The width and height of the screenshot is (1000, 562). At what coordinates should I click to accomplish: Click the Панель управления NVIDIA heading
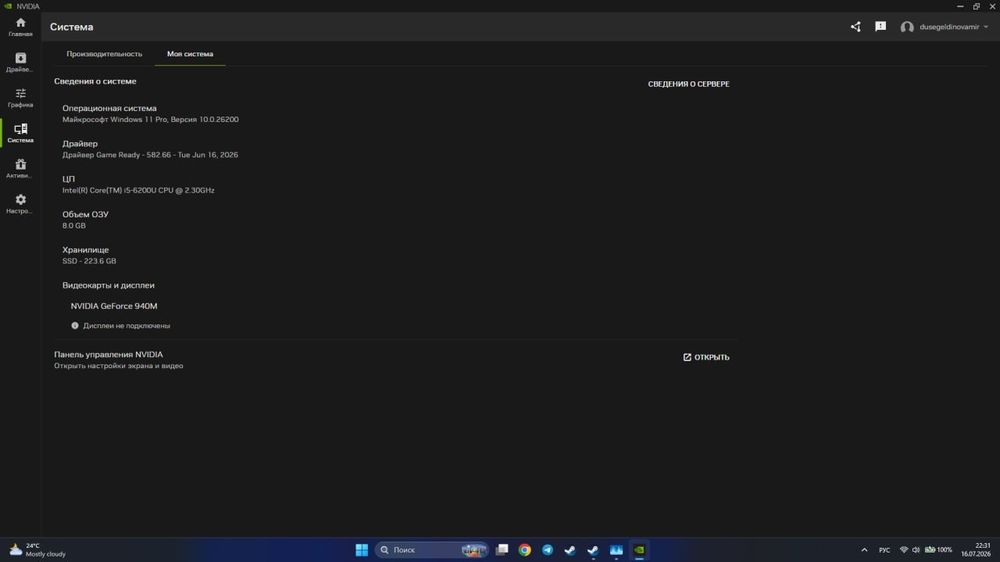pyautogui.click(x=108, y=355)
